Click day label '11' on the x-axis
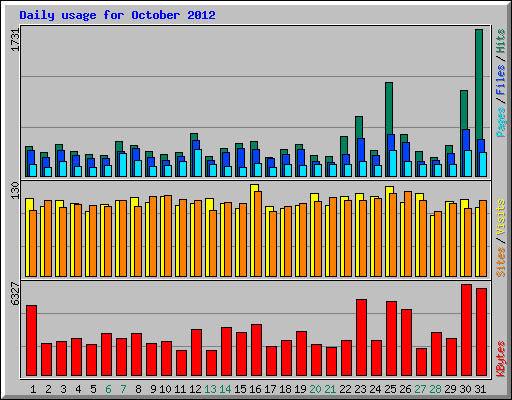This screenshot has width=512, height=400. tap(180, 389)
